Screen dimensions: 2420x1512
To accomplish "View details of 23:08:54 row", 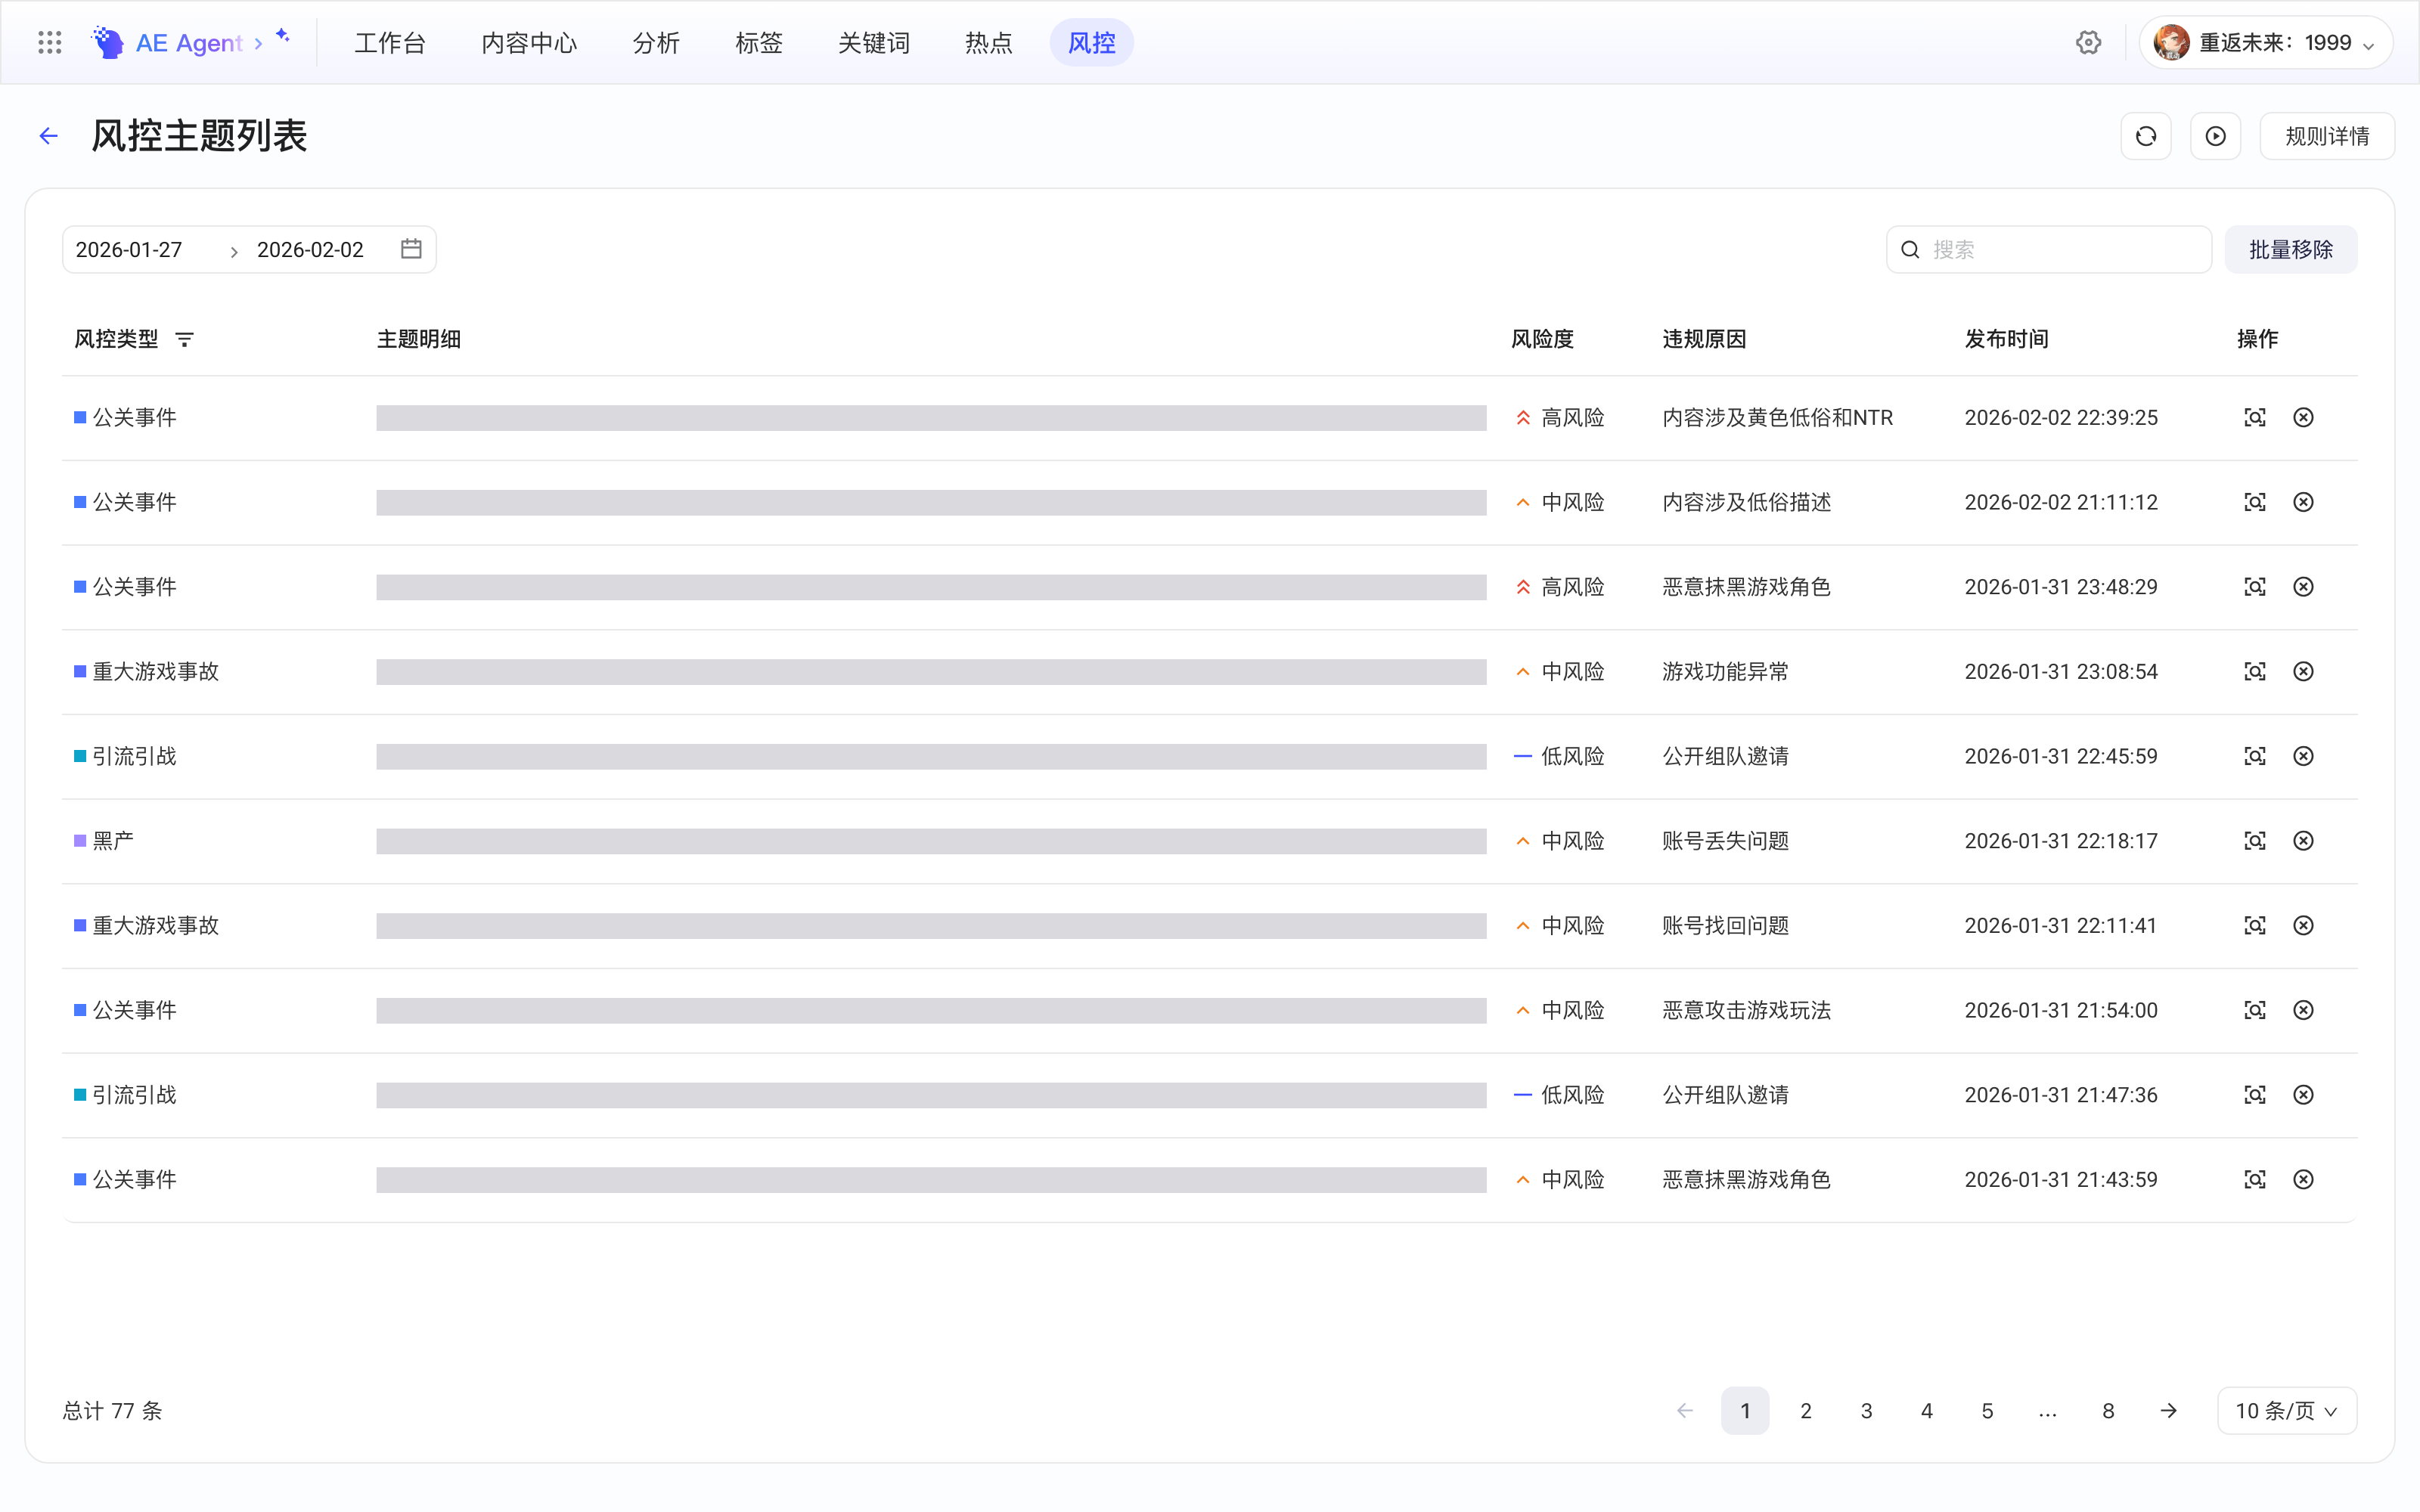I will (x=2255, y=672).
